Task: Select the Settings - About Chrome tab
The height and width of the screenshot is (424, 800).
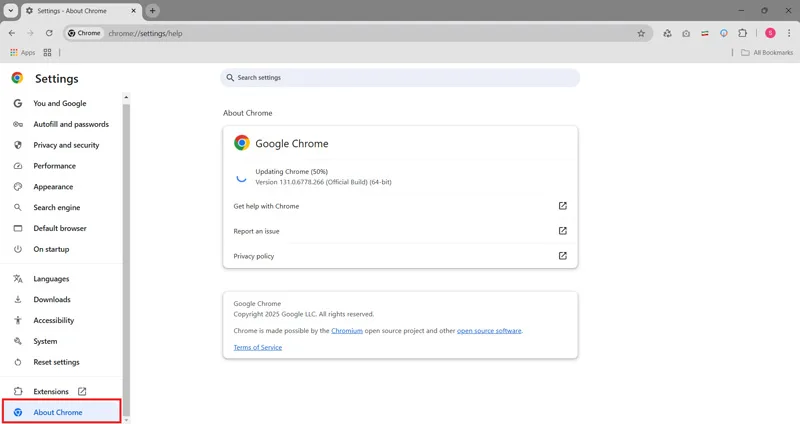Action: (x=82, y=11)
